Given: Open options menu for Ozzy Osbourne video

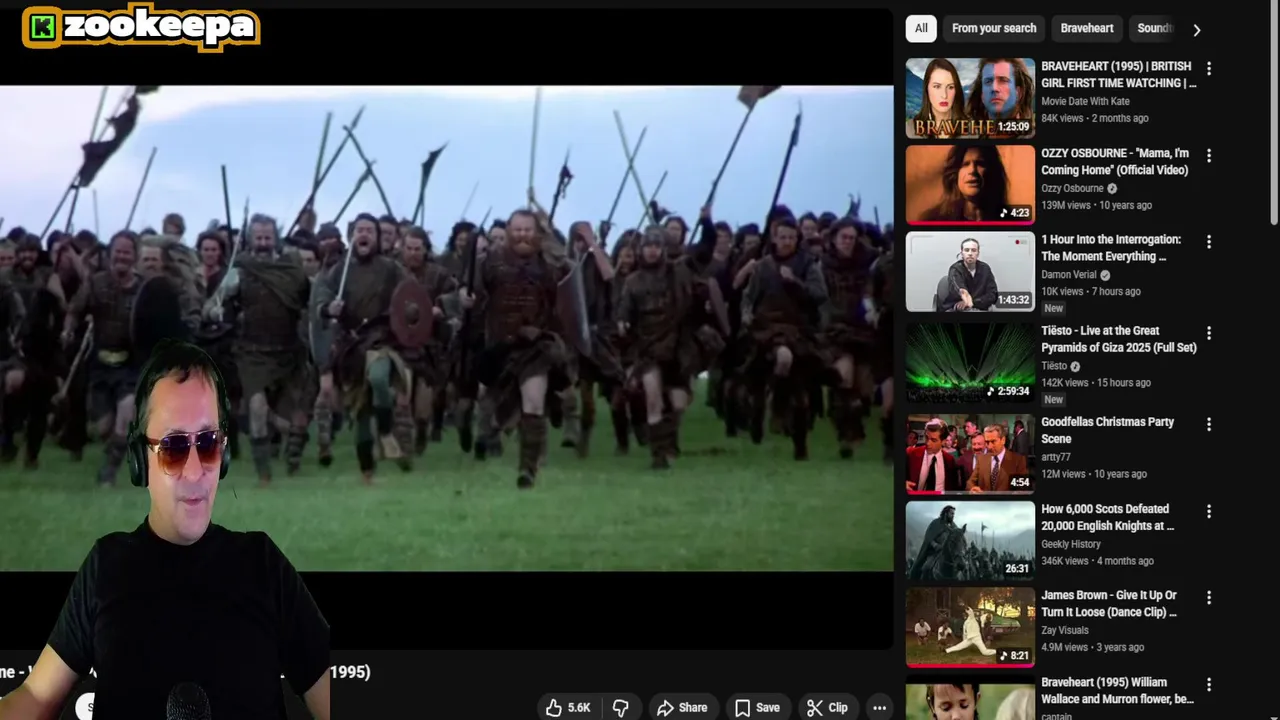Looking at the screenshot, I should pos(1209,155).
